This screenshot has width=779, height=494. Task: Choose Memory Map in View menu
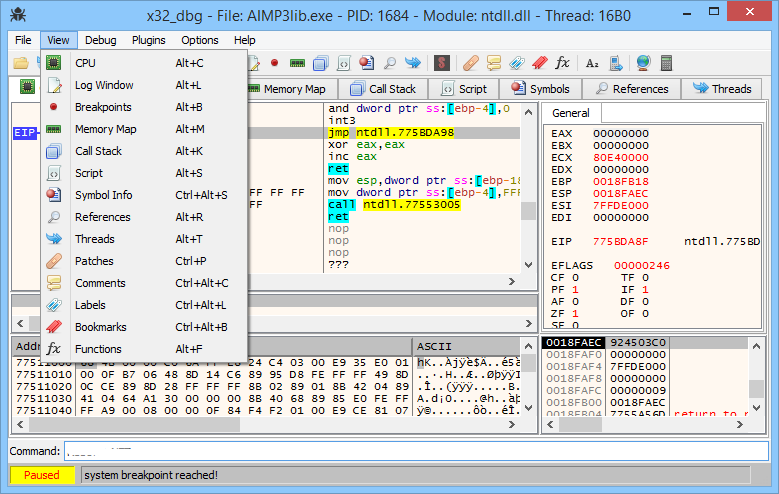coord(144,129)
